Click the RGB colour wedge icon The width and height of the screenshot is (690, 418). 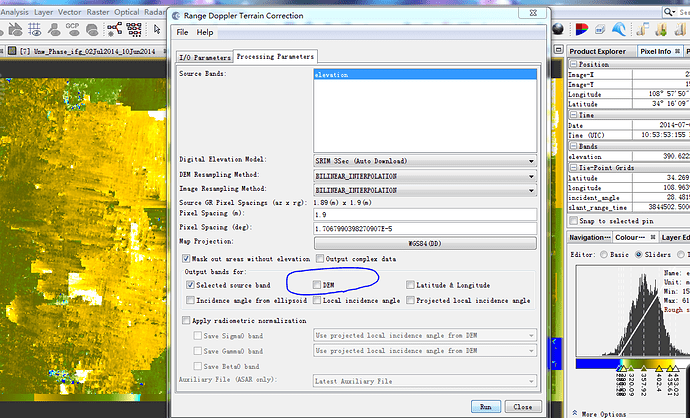(582, 29)
